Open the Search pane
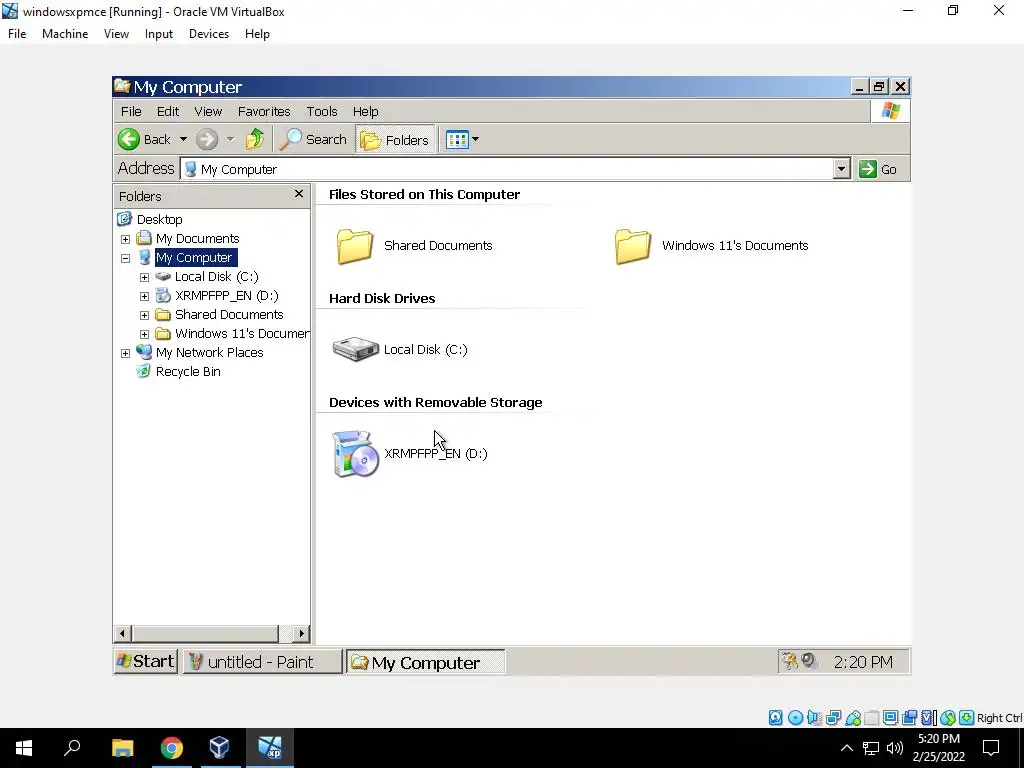1024x768 pixels. (313, 139)
